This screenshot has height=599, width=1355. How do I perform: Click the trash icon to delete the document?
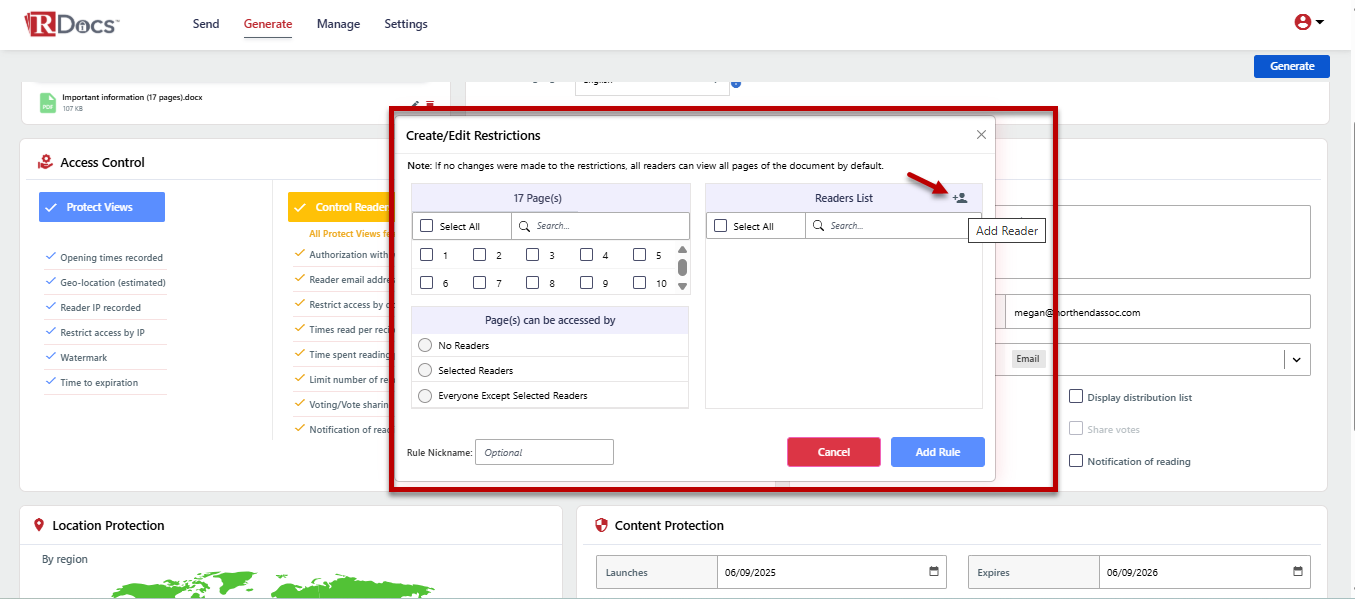[x=430, y=102]
